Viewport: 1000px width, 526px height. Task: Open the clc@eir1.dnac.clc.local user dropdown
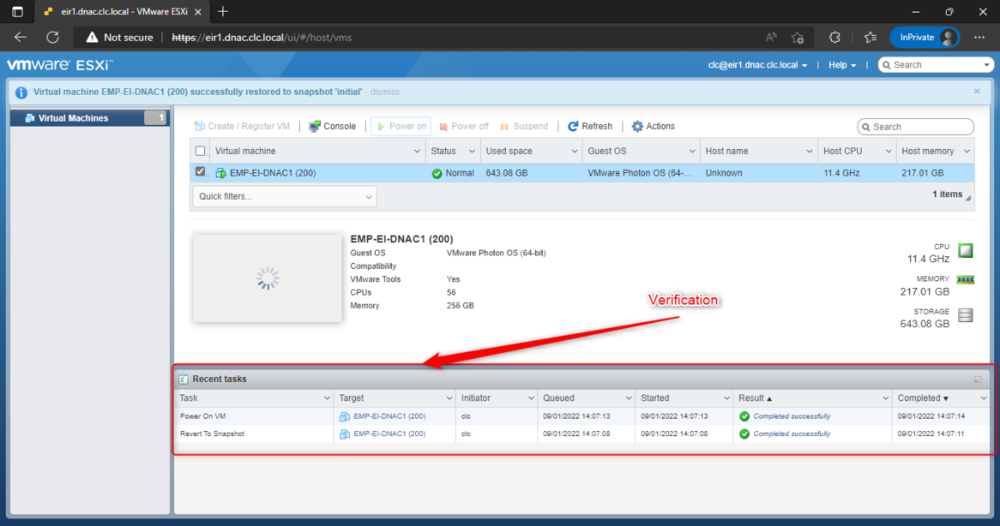point(758,65)
